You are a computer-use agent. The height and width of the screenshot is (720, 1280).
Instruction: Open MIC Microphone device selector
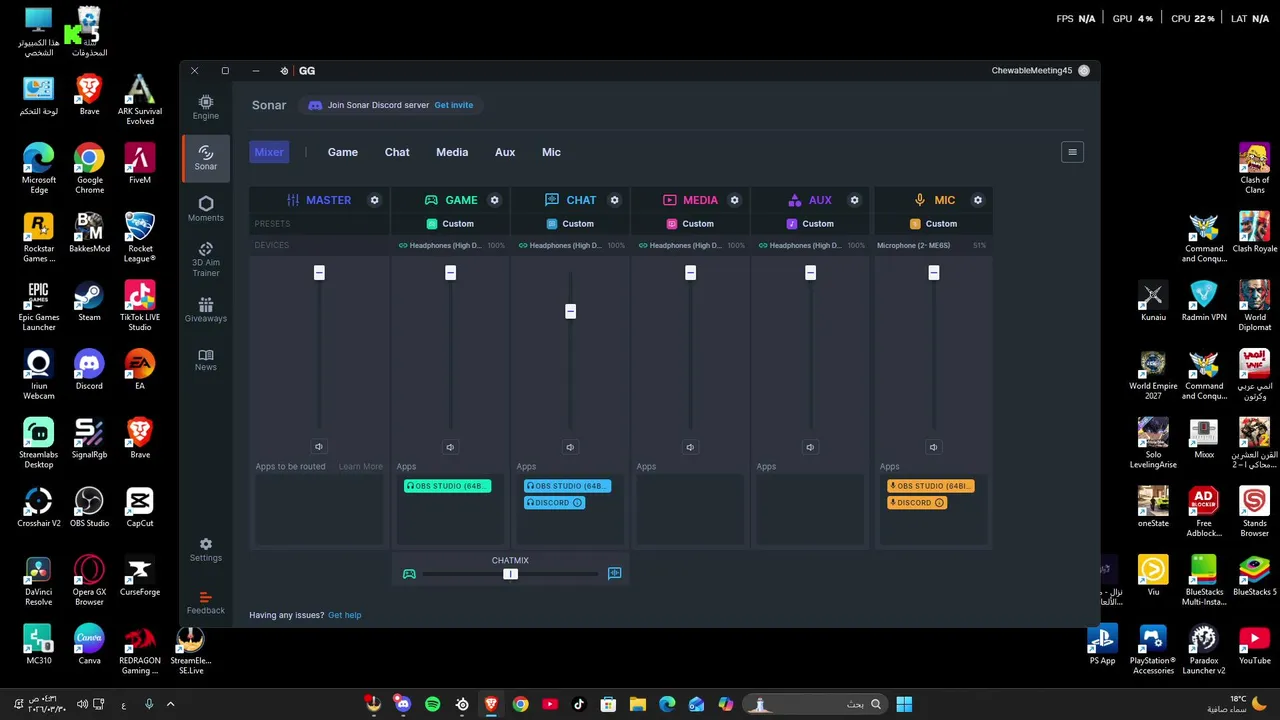tap(932, 245)
